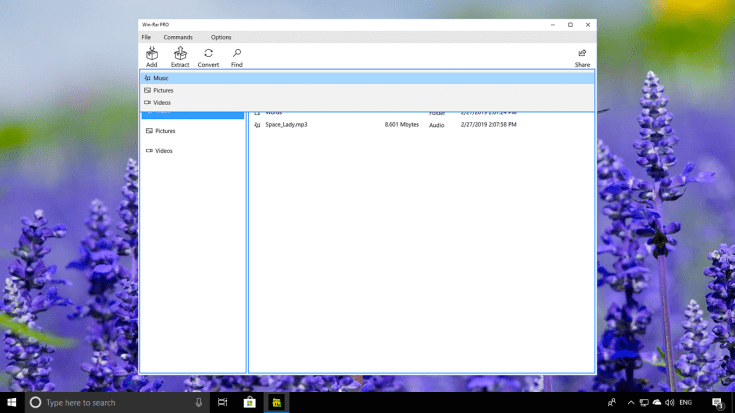Choose Videos in the dropdown list
The image size is (735, 413).
tap(162, 102)
